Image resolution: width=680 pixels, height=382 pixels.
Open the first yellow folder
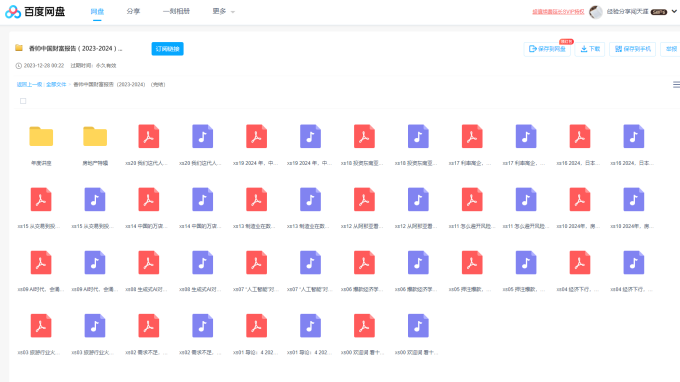(x=41, y=137)
